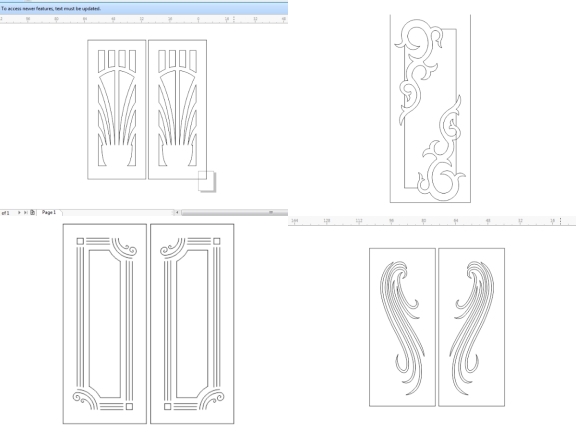Select the right wing swirl panel
The image size is (576, 432).
pyautogui.click(x=471, y=327)
